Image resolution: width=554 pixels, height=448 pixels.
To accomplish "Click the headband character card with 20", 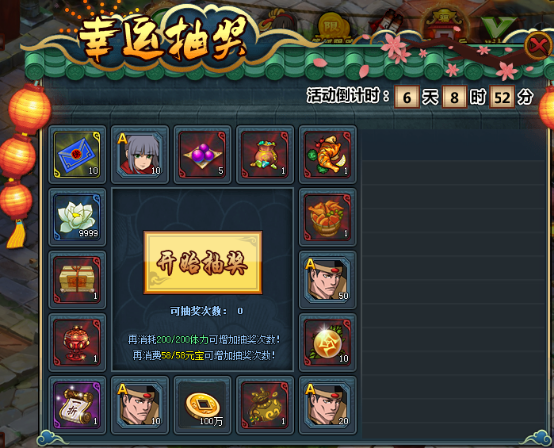I will coord(328,405).
